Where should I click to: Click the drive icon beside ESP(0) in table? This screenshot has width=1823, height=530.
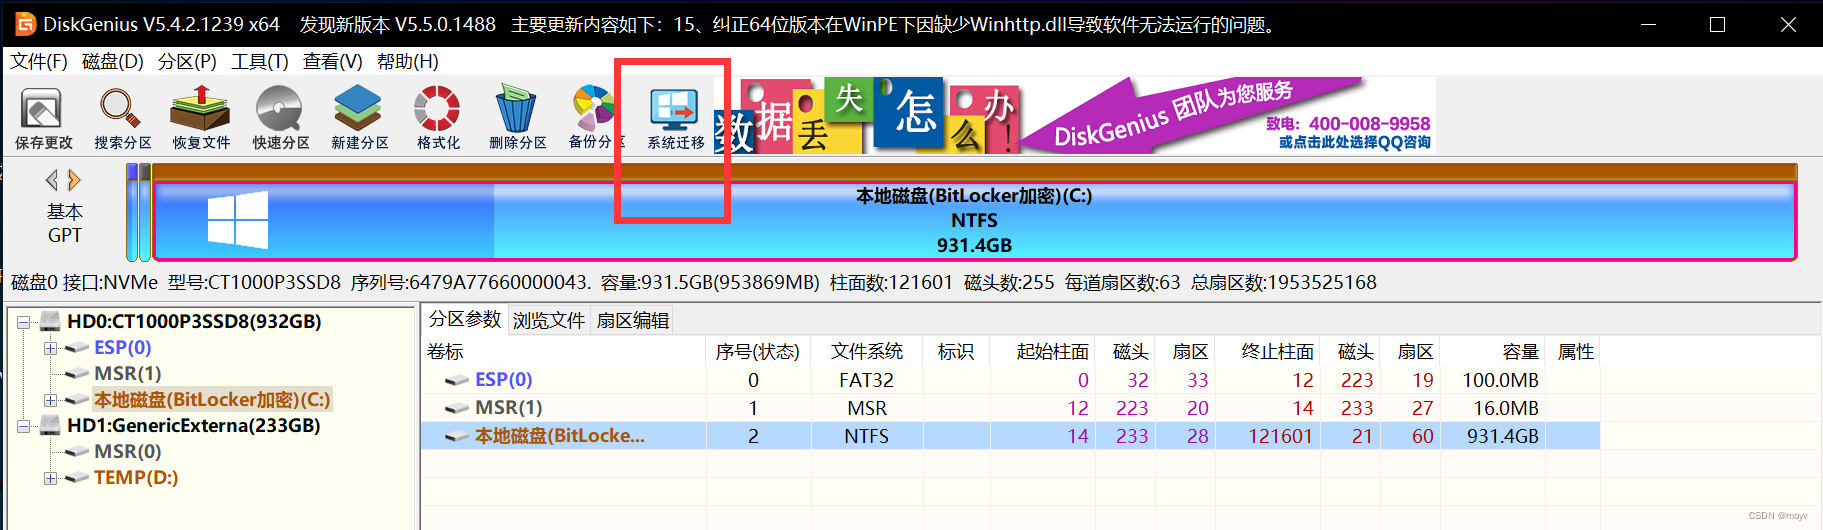457,380
